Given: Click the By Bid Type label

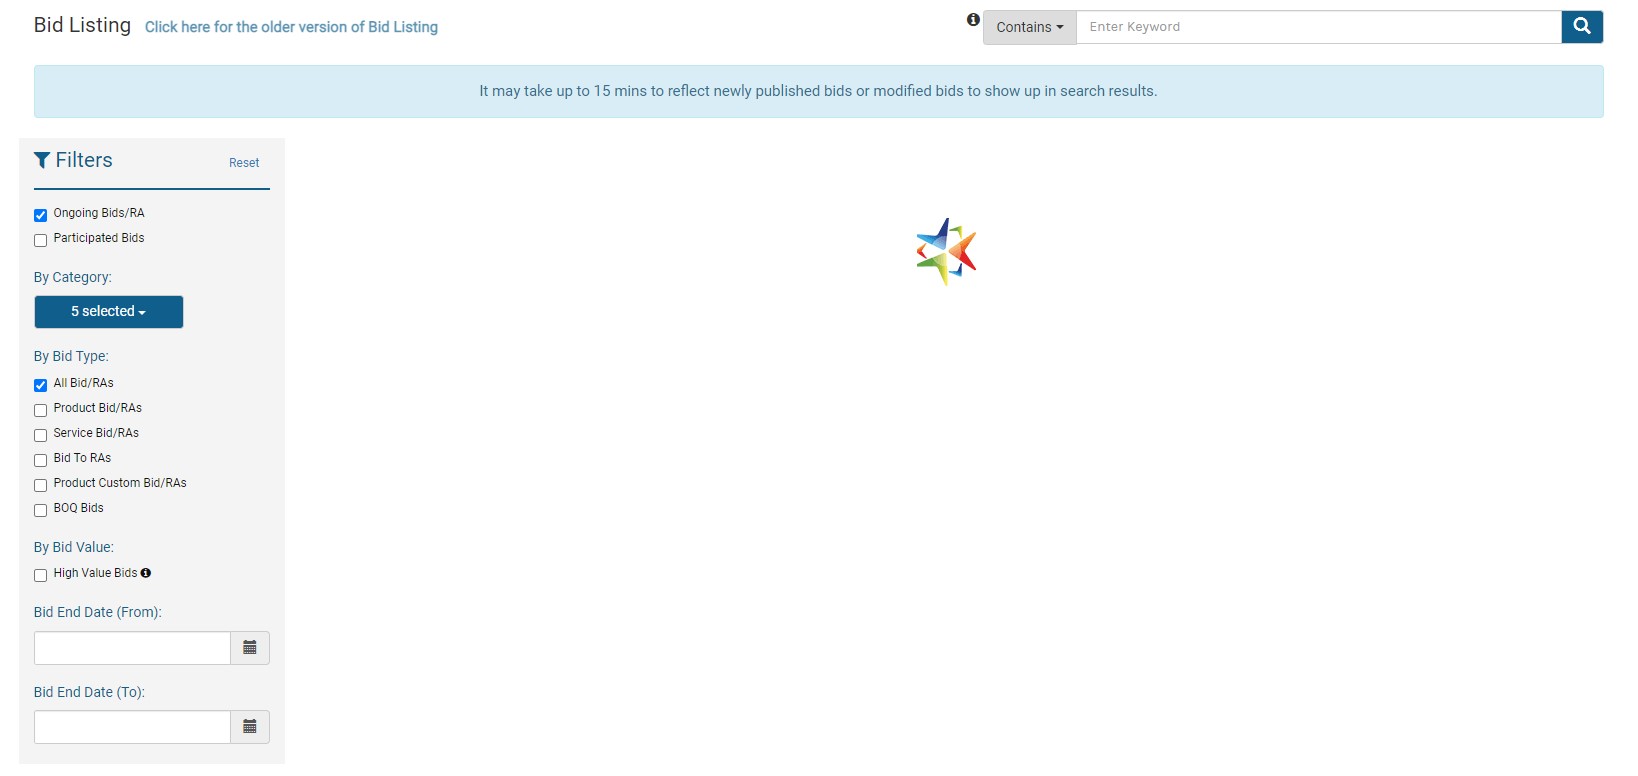Looking at the screenshot, I should 71,356.
